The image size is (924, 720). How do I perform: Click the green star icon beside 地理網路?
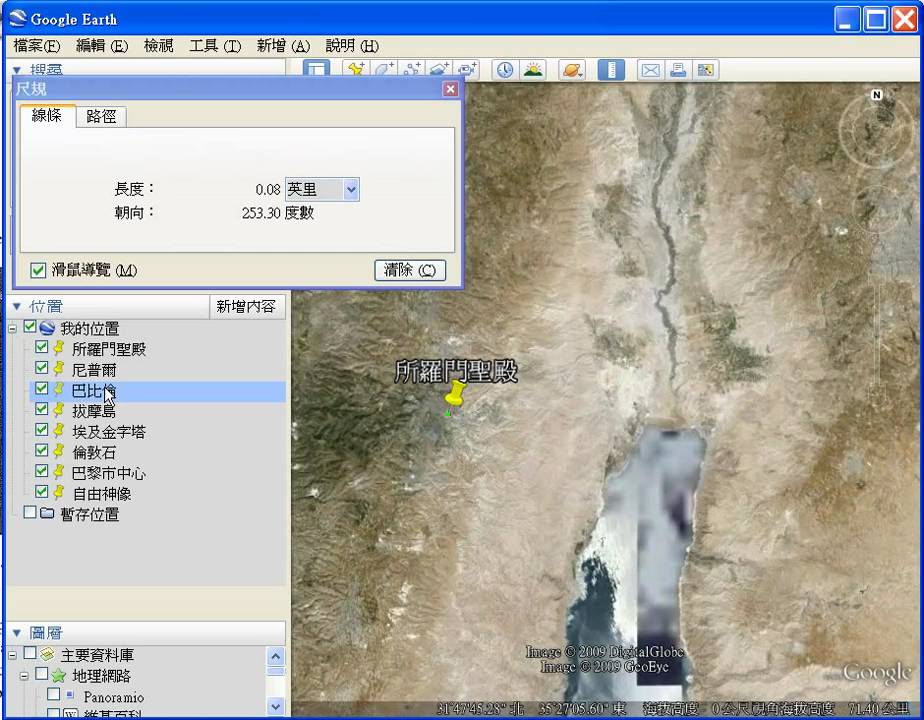tap(58, 675)
